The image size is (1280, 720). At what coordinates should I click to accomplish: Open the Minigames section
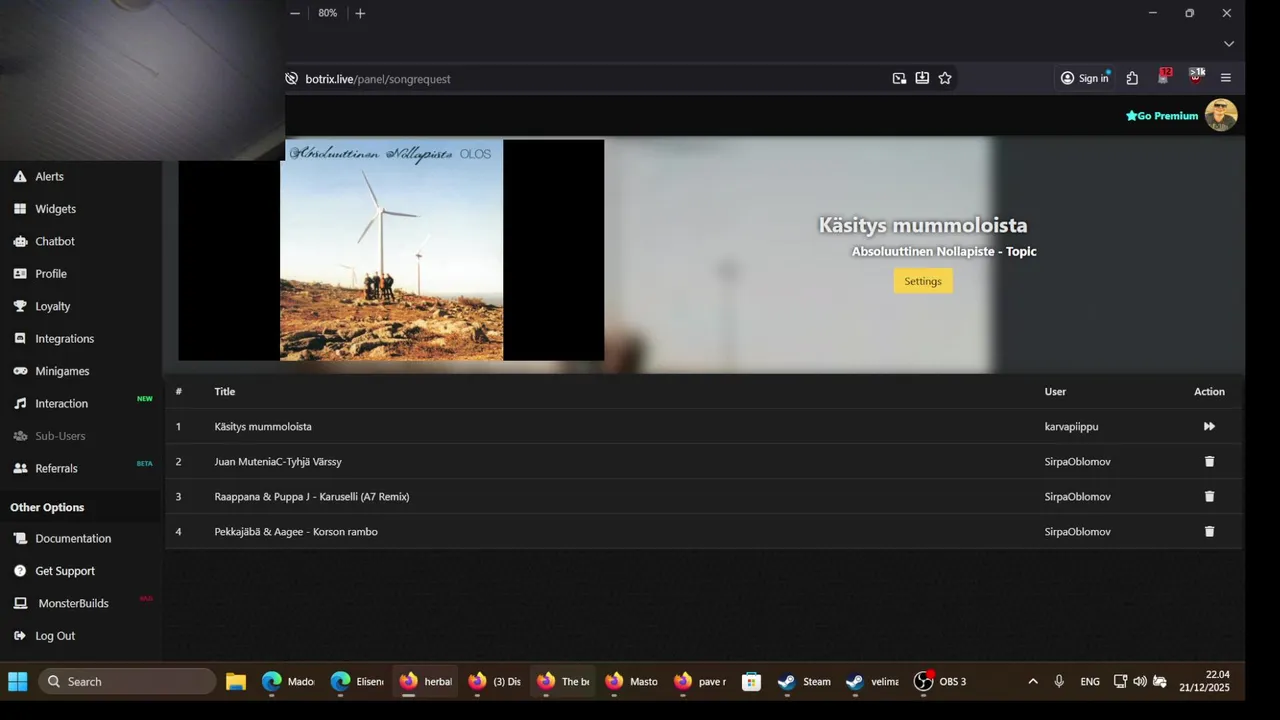pyautogui.click(x=62, y=371)
